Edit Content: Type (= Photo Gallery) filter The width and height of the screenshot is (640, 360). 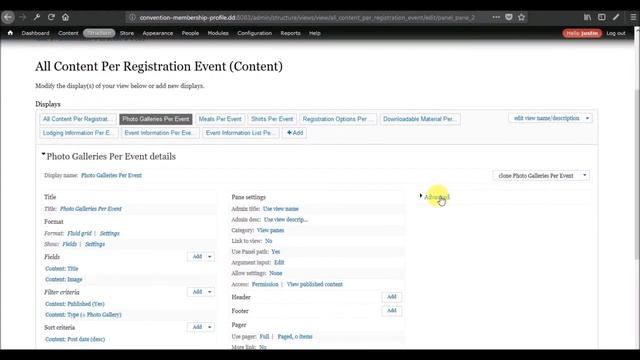point(83,315)
